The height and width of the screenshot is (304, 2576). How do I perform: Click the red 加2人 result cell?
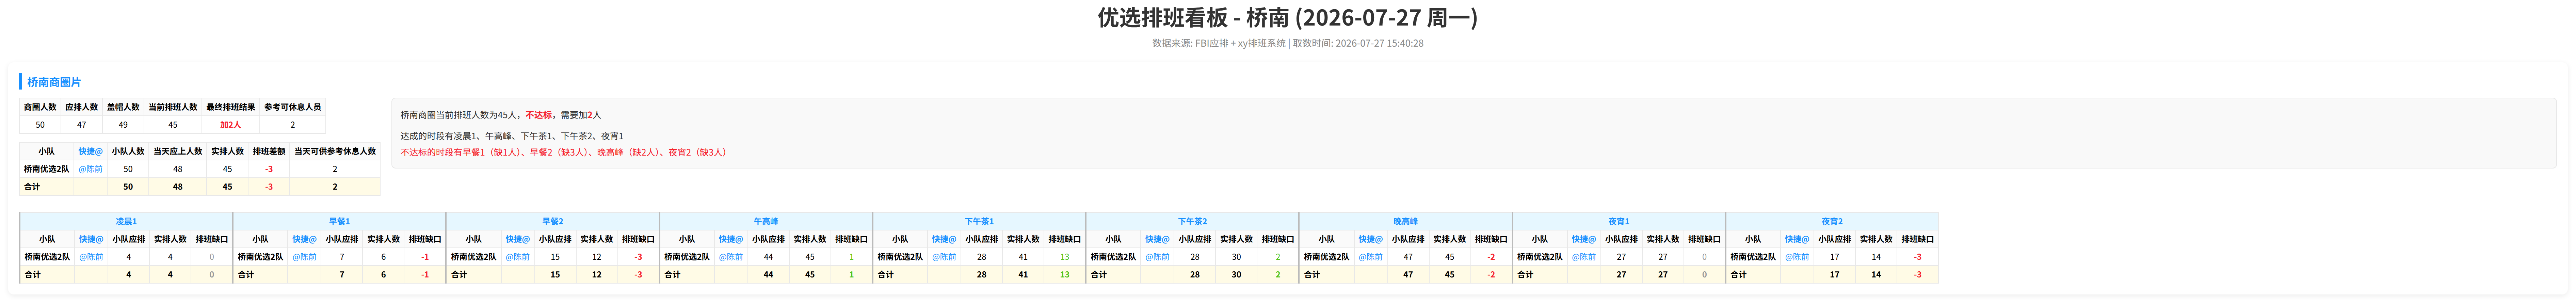[231, 125]
